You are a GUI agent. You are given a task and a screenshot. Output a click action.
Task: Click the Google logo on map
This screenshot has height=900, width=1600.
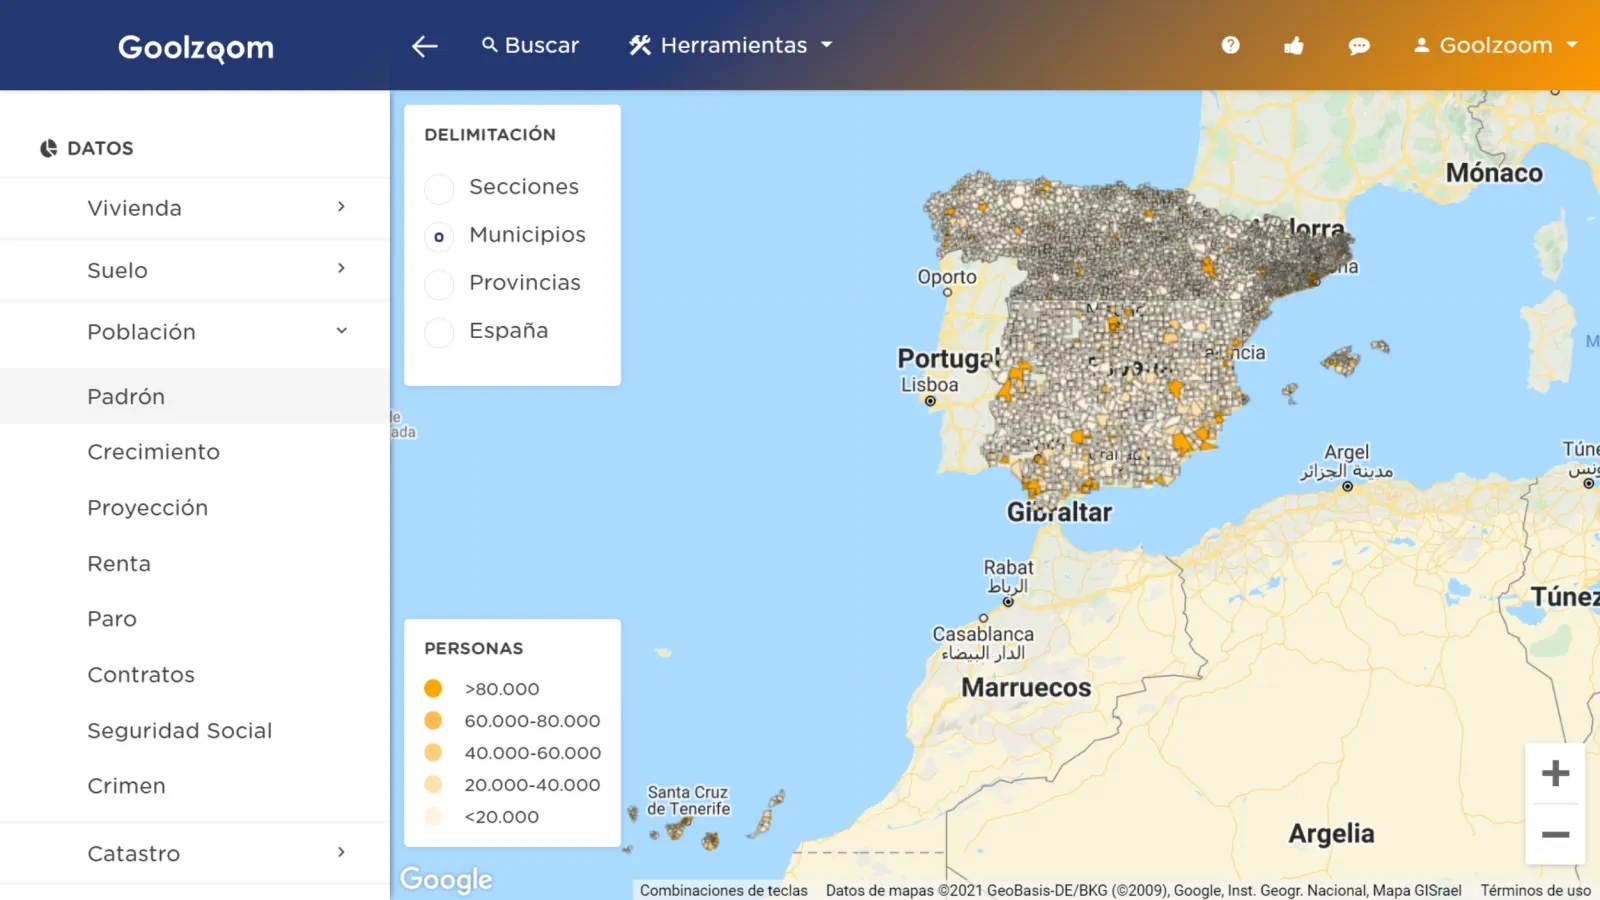[446, 879]
